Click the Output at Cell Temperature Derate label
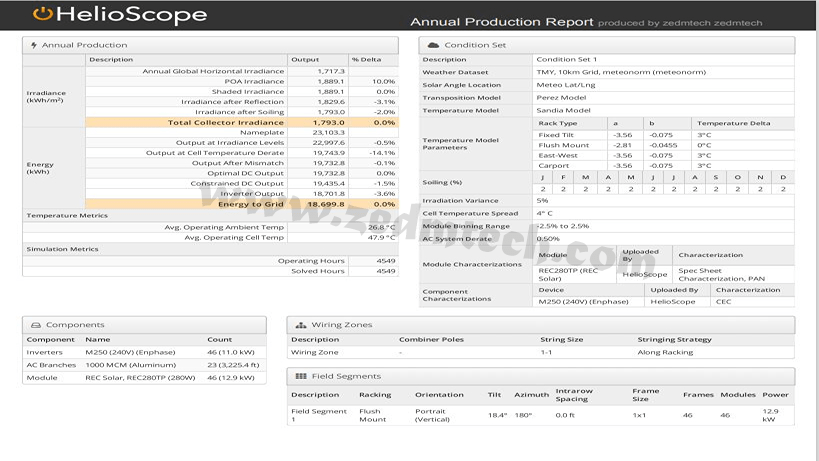Viewport: 819px width, 461px height. coord(215,153)
